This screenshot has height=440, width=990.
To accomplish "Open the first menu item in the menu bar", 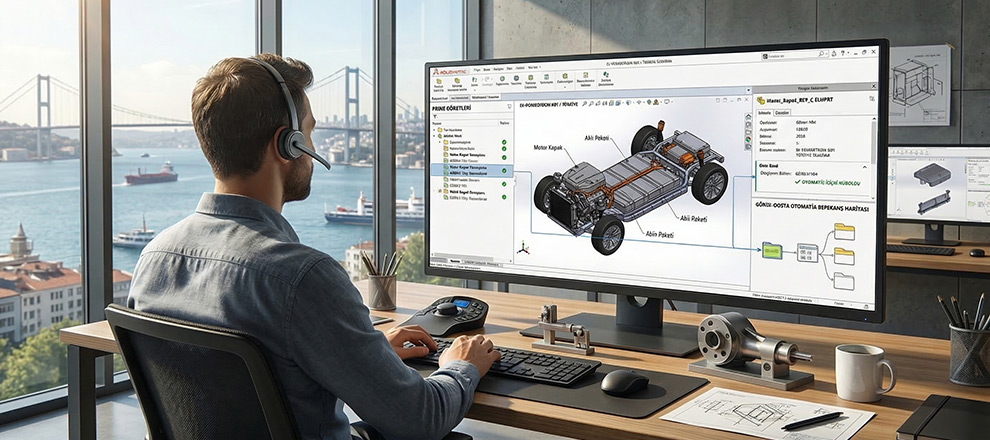I will coord(477,69).
